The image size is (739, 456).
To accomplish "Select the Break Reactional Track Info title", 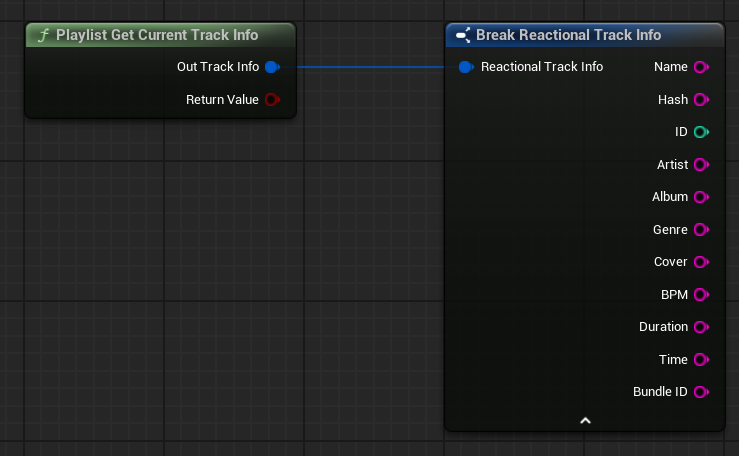I will pyautogui.click(x=568, y=35).
